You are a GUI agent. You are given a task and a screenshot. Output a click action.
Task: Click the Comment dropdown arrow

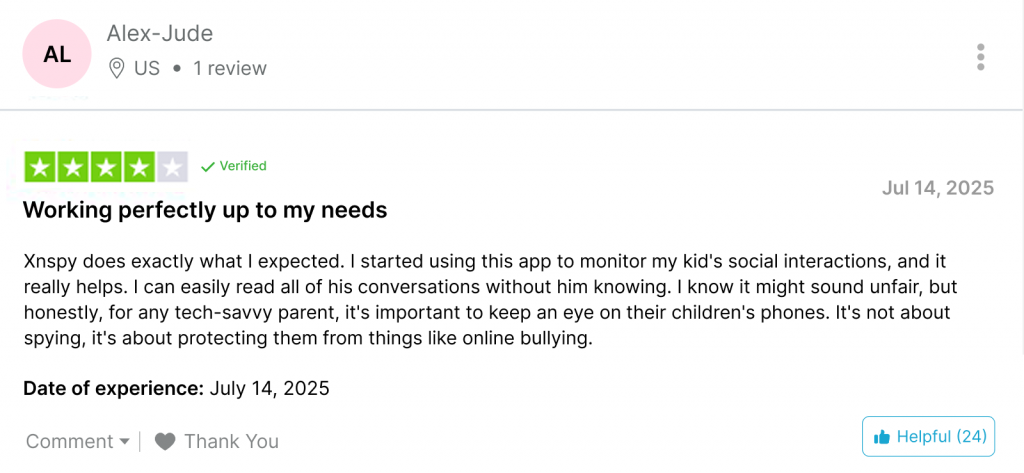[x=124, y=441]
